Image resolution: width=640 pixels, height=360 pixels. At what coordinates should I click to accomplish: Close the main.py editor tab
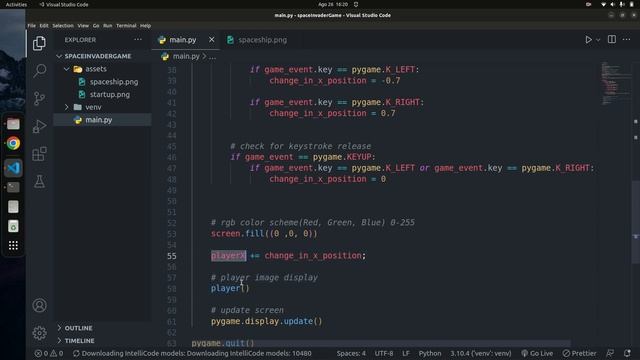coord(211,40)
